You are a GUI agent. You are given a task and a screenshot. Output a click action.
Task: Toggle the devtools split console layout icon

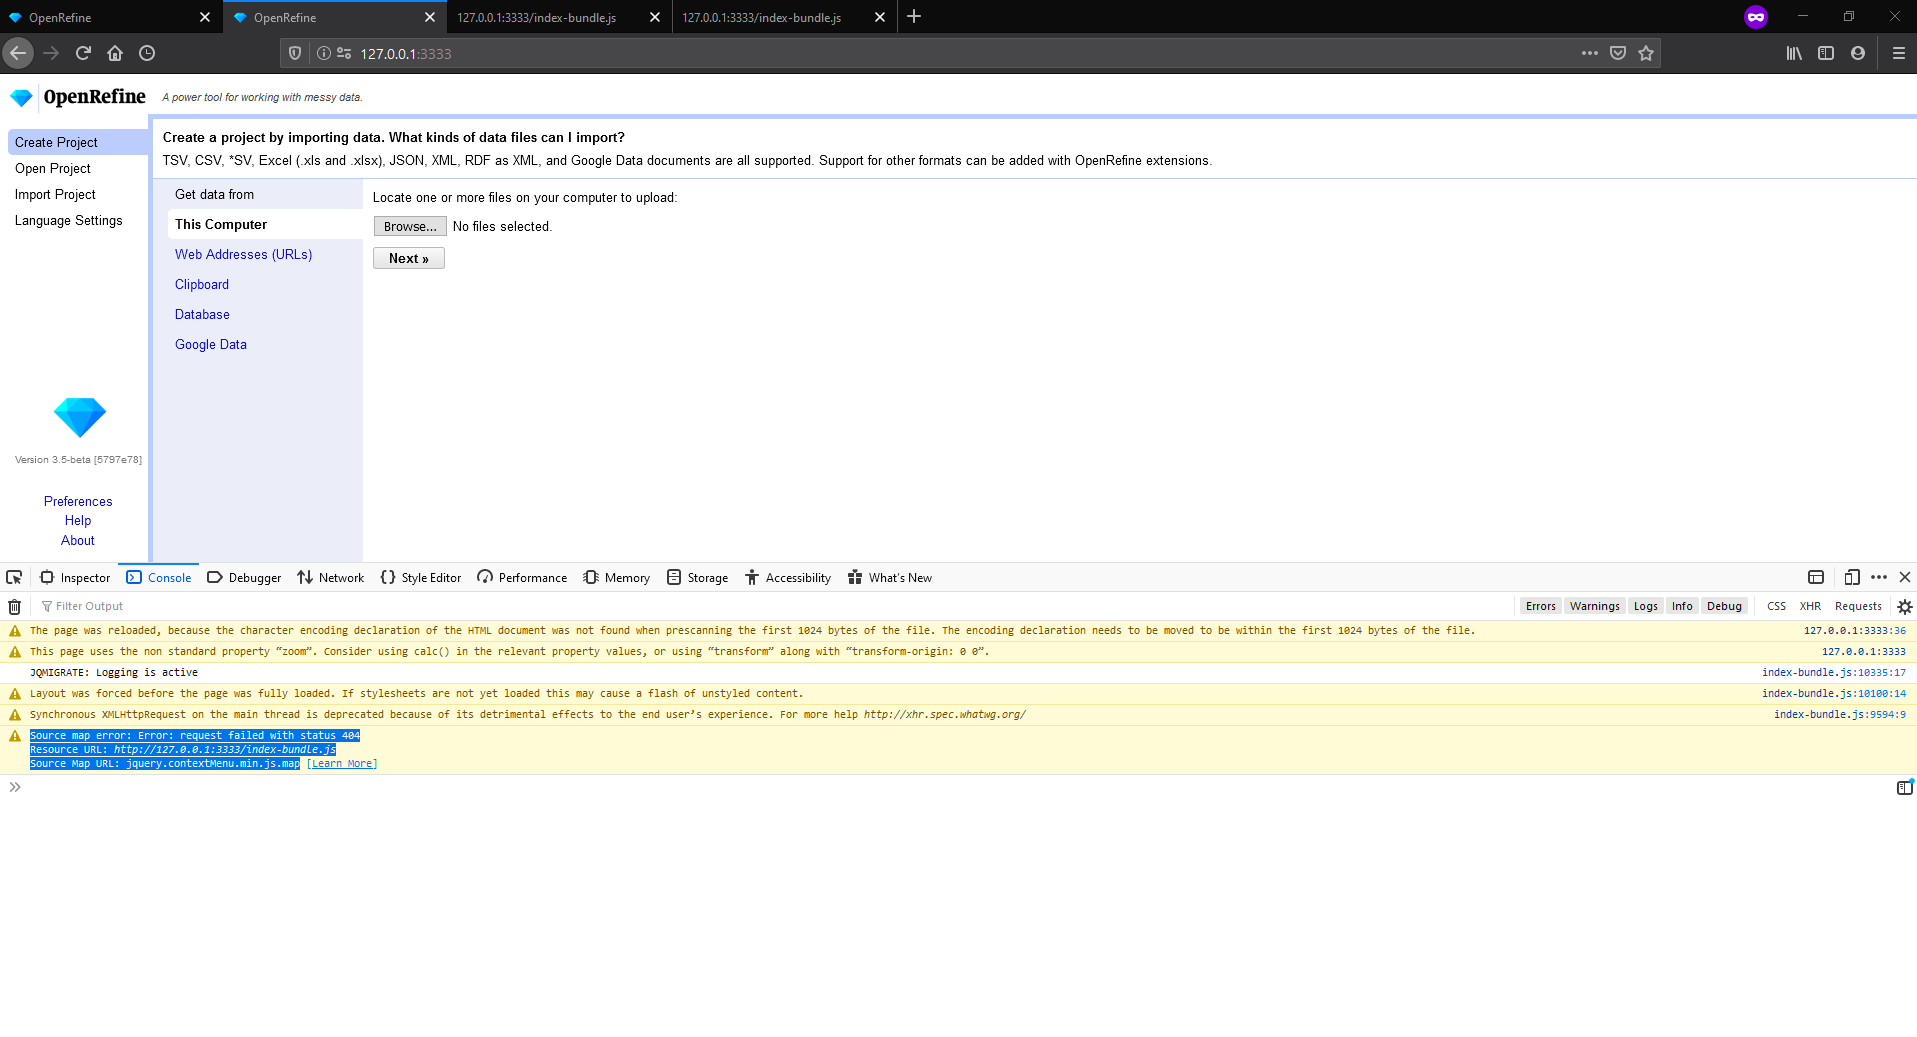[1816, 577]
